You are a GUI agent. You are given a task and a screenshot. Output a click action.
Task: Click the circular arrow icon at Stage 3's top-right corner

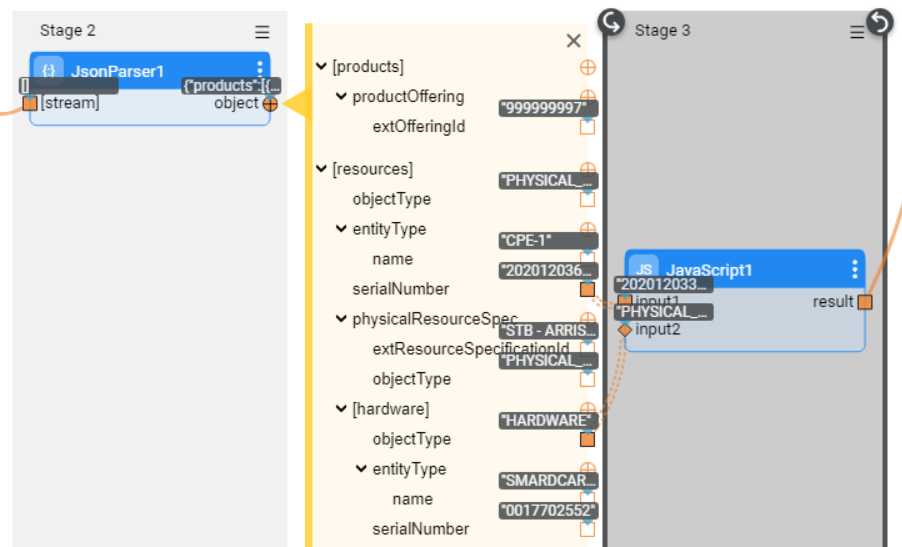(x=878, y=21)
